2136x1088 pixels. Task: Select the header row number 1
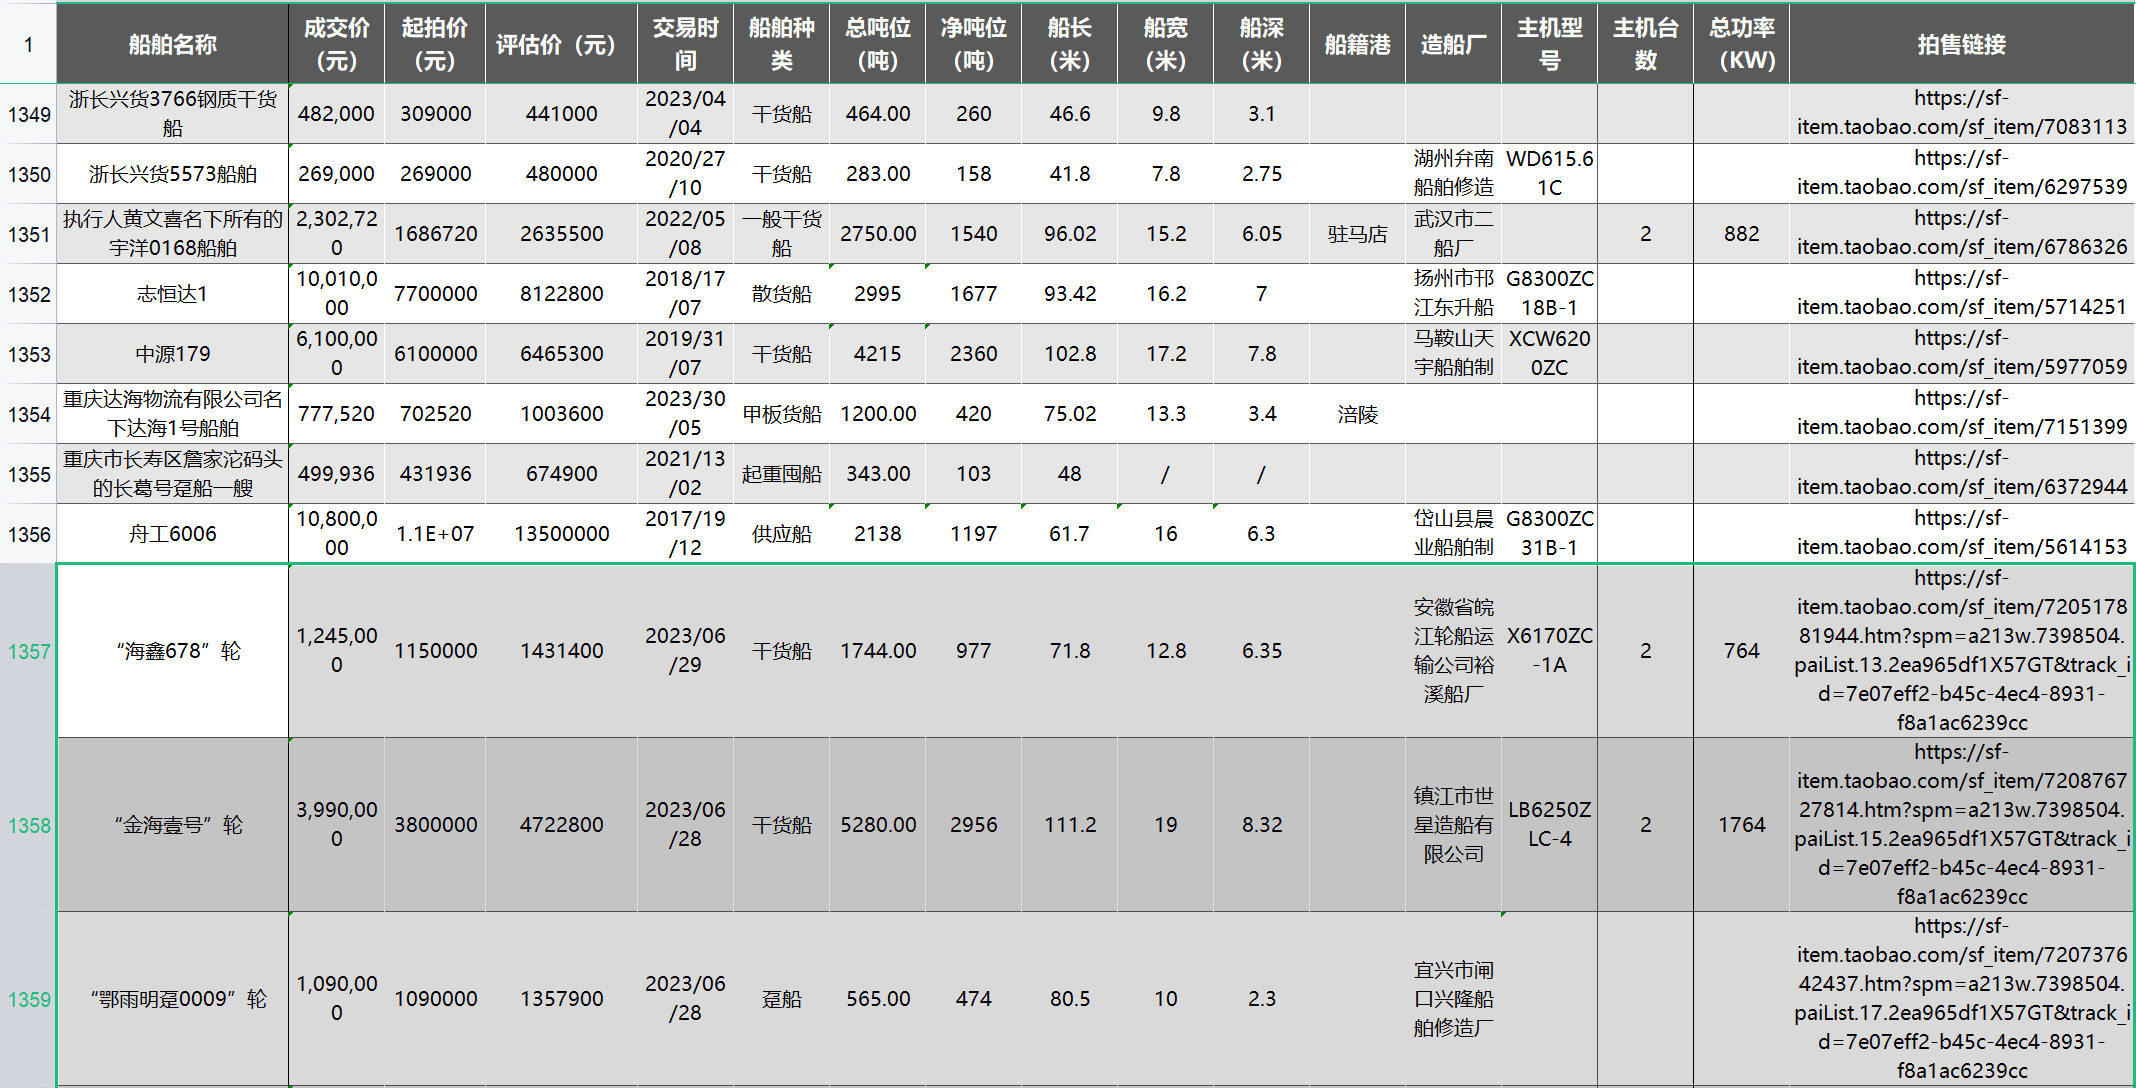tap(28, 44)
